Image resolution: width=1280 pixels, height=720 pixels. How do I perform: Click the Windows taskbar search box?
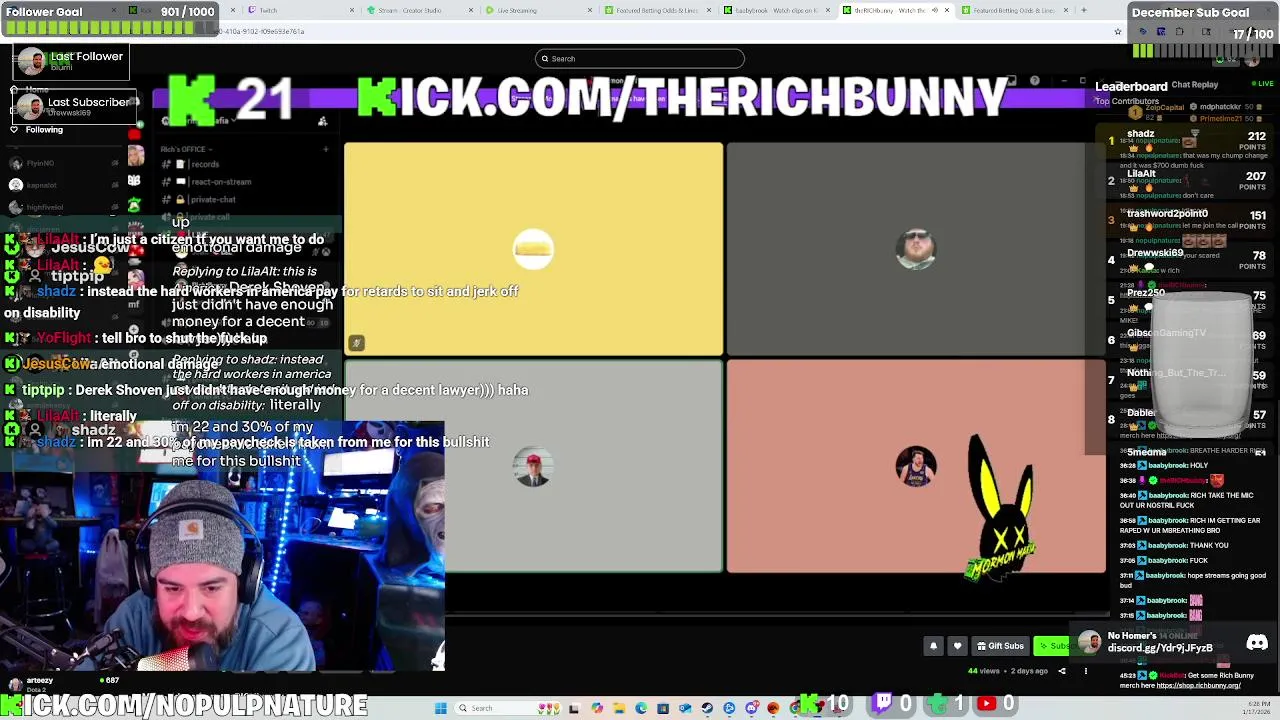pos(507,708)
